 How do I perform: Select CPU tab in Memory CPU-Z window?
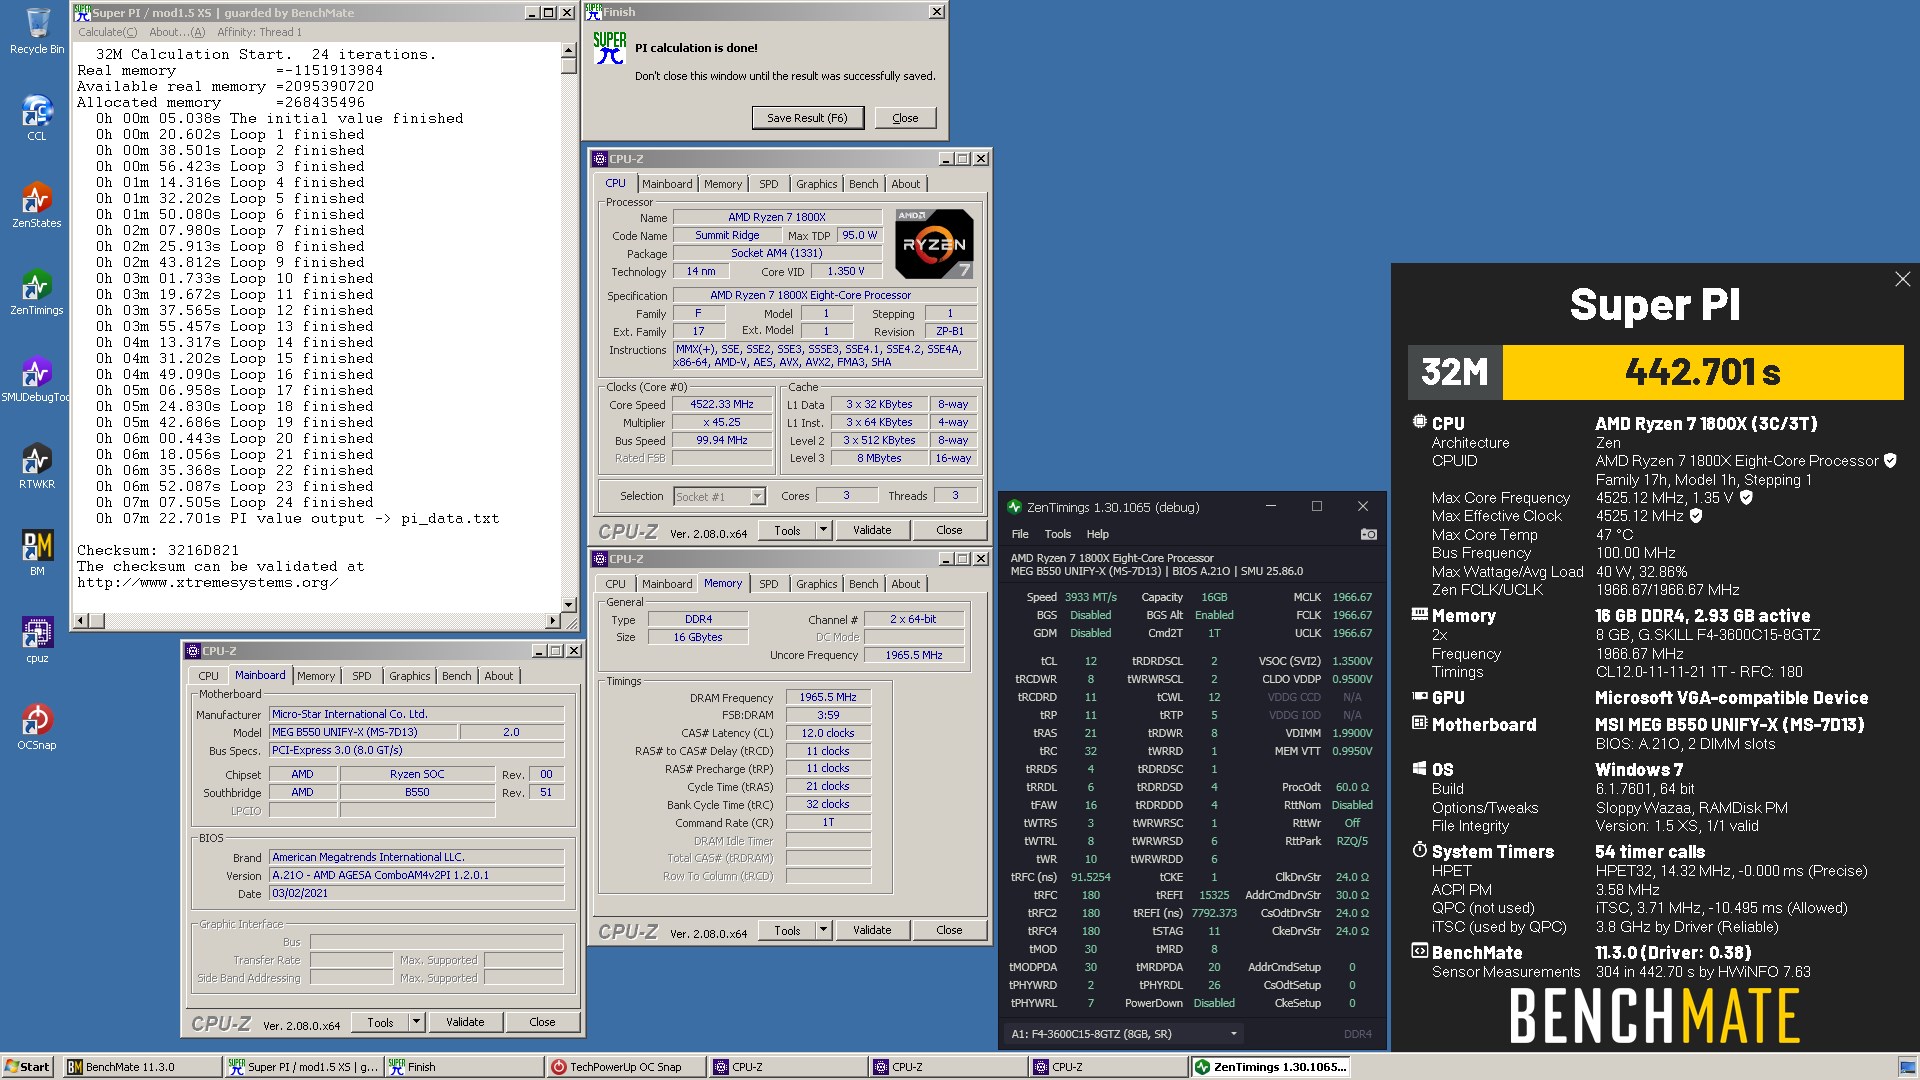coord(615,584)
